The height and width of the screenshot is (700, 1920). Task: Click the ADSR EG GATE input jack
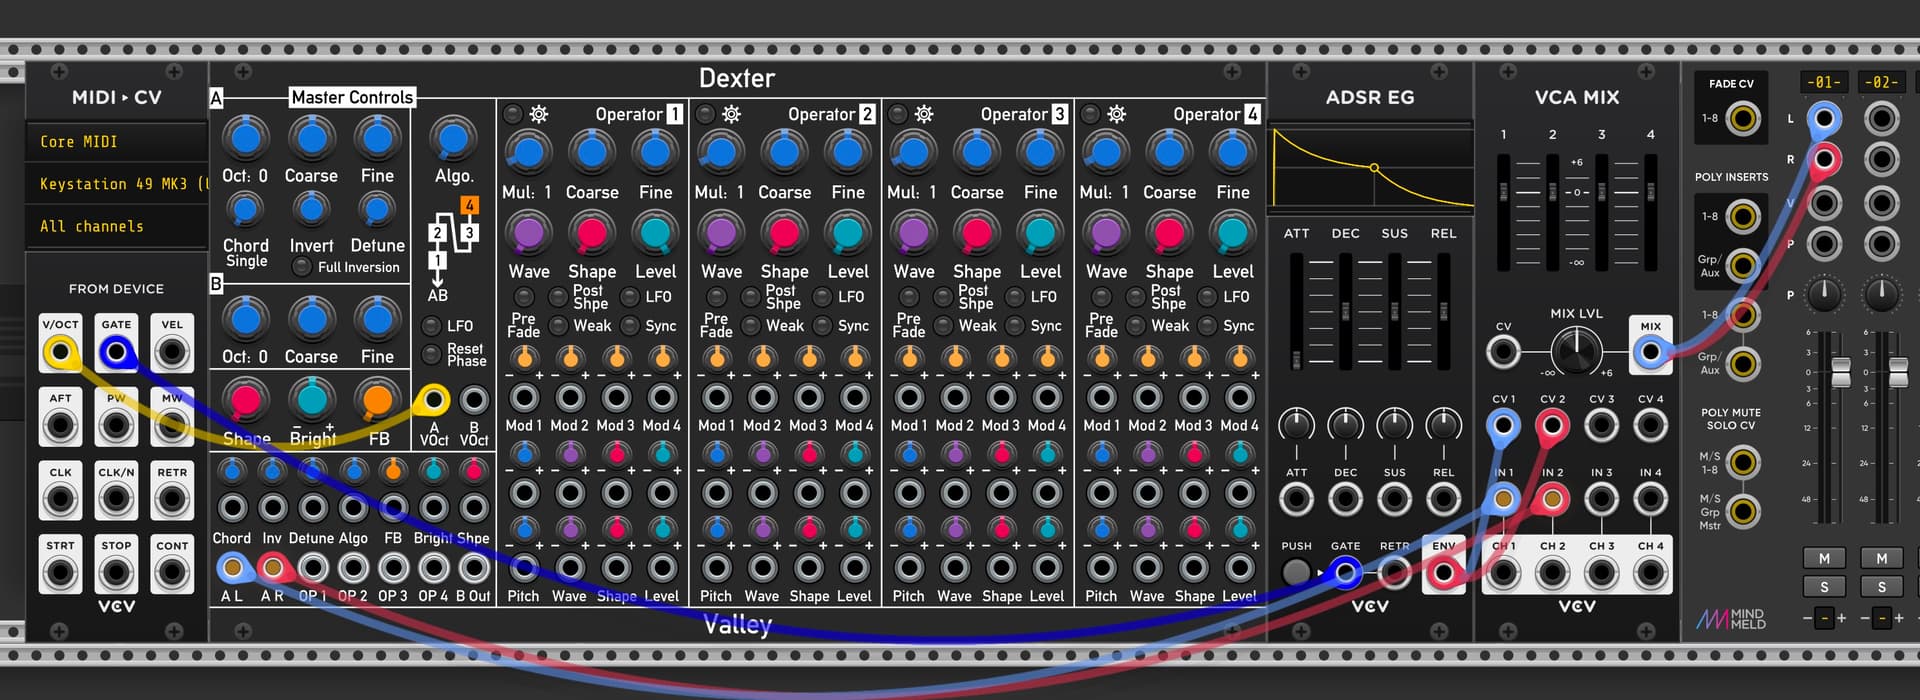1346,573
